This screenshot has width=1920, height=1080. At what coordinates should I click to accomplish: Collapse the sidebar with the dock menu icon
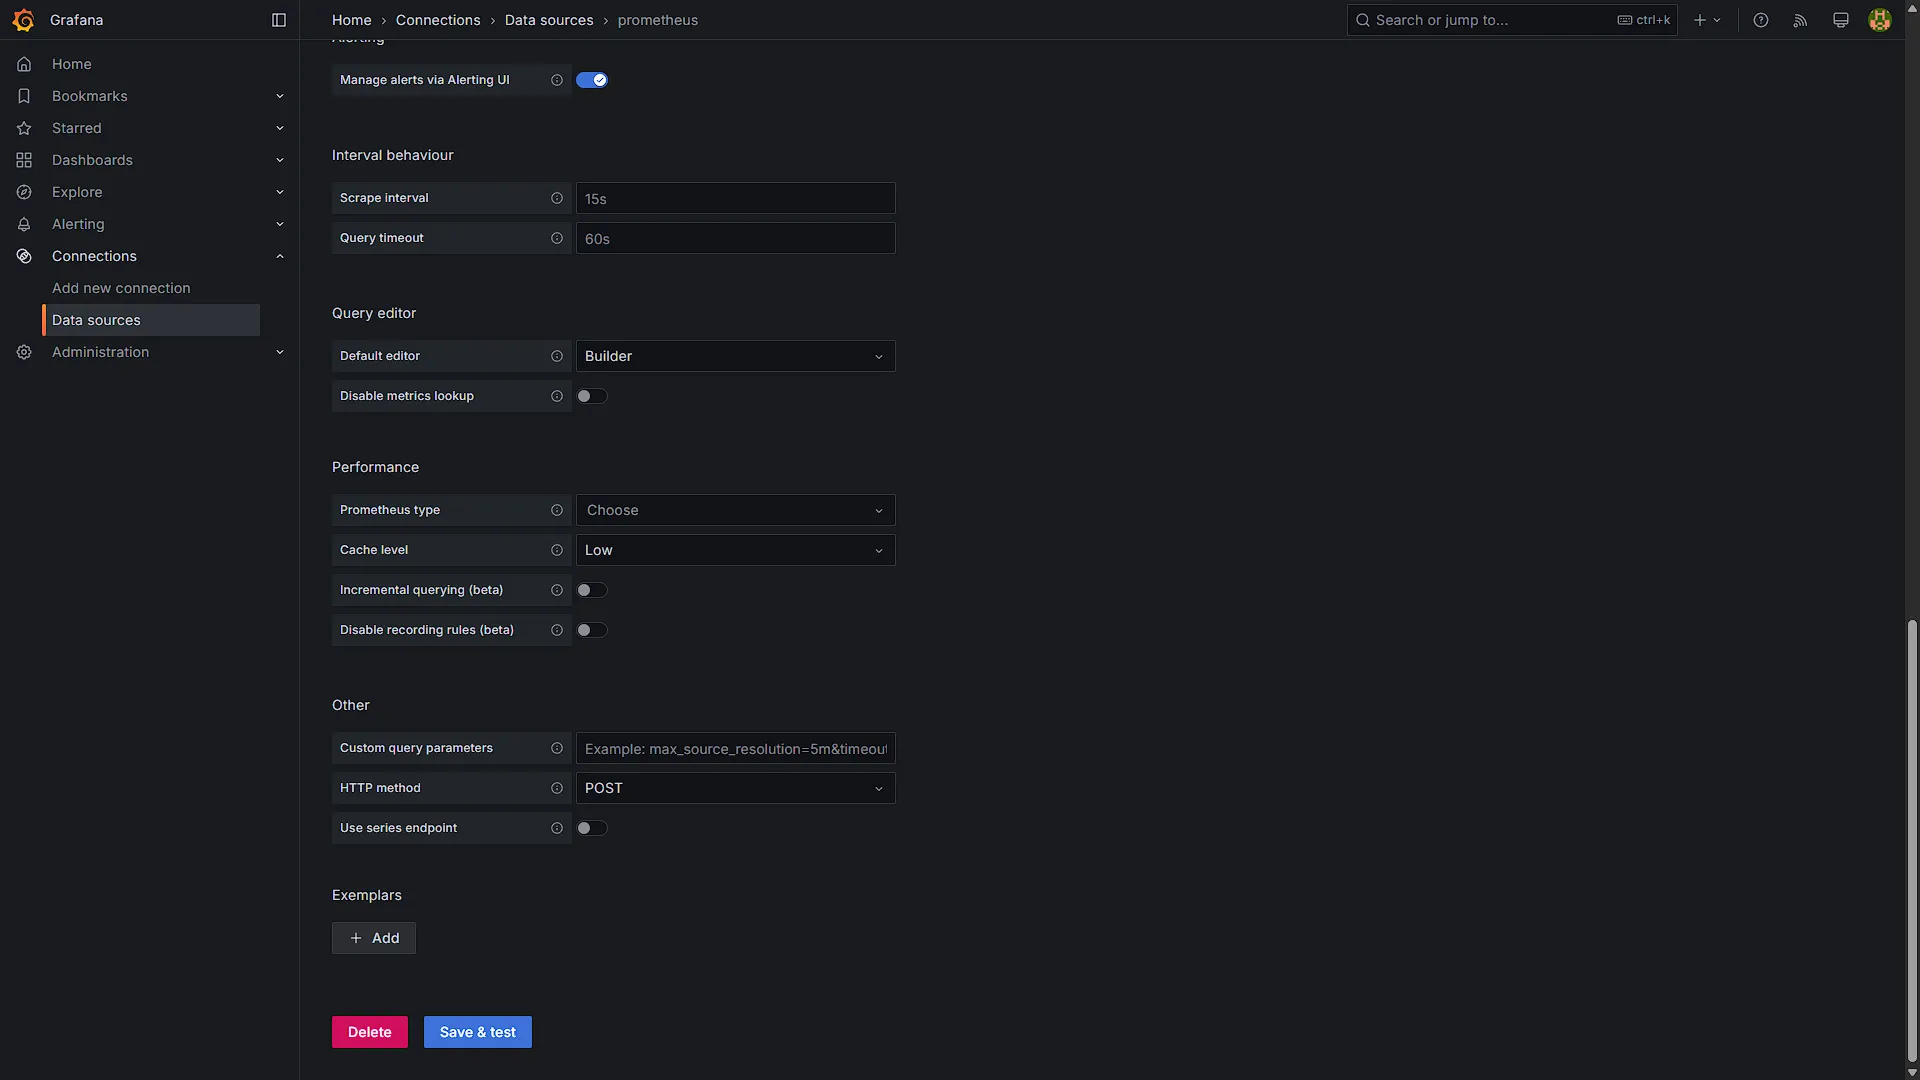point(279,20)
